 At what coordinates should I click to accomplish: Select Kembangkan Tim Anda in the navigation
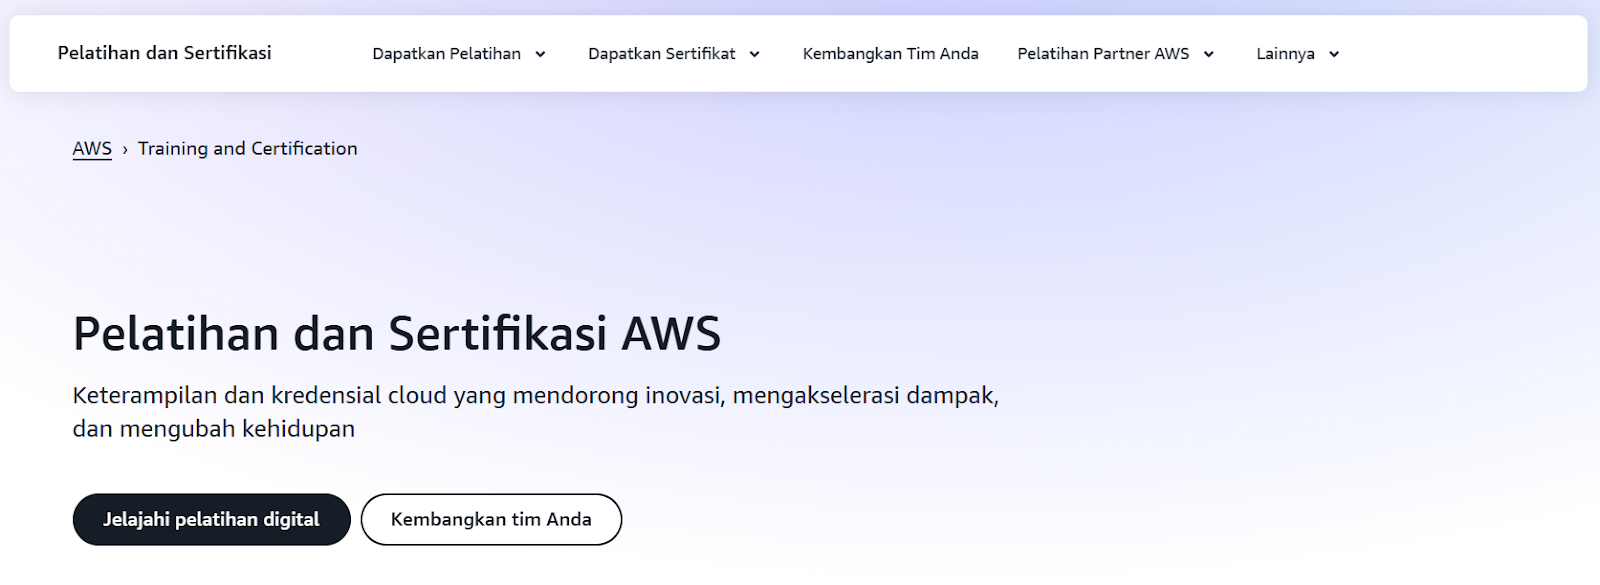click(x=889, y=54)
